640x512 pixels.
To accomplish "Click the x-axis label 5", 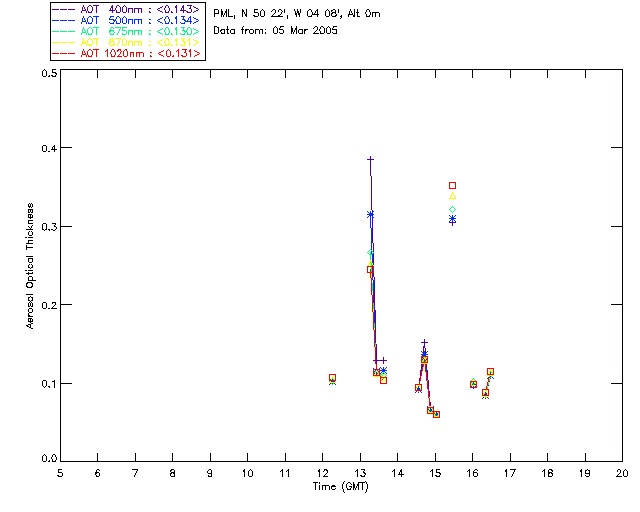I will 60,473.
